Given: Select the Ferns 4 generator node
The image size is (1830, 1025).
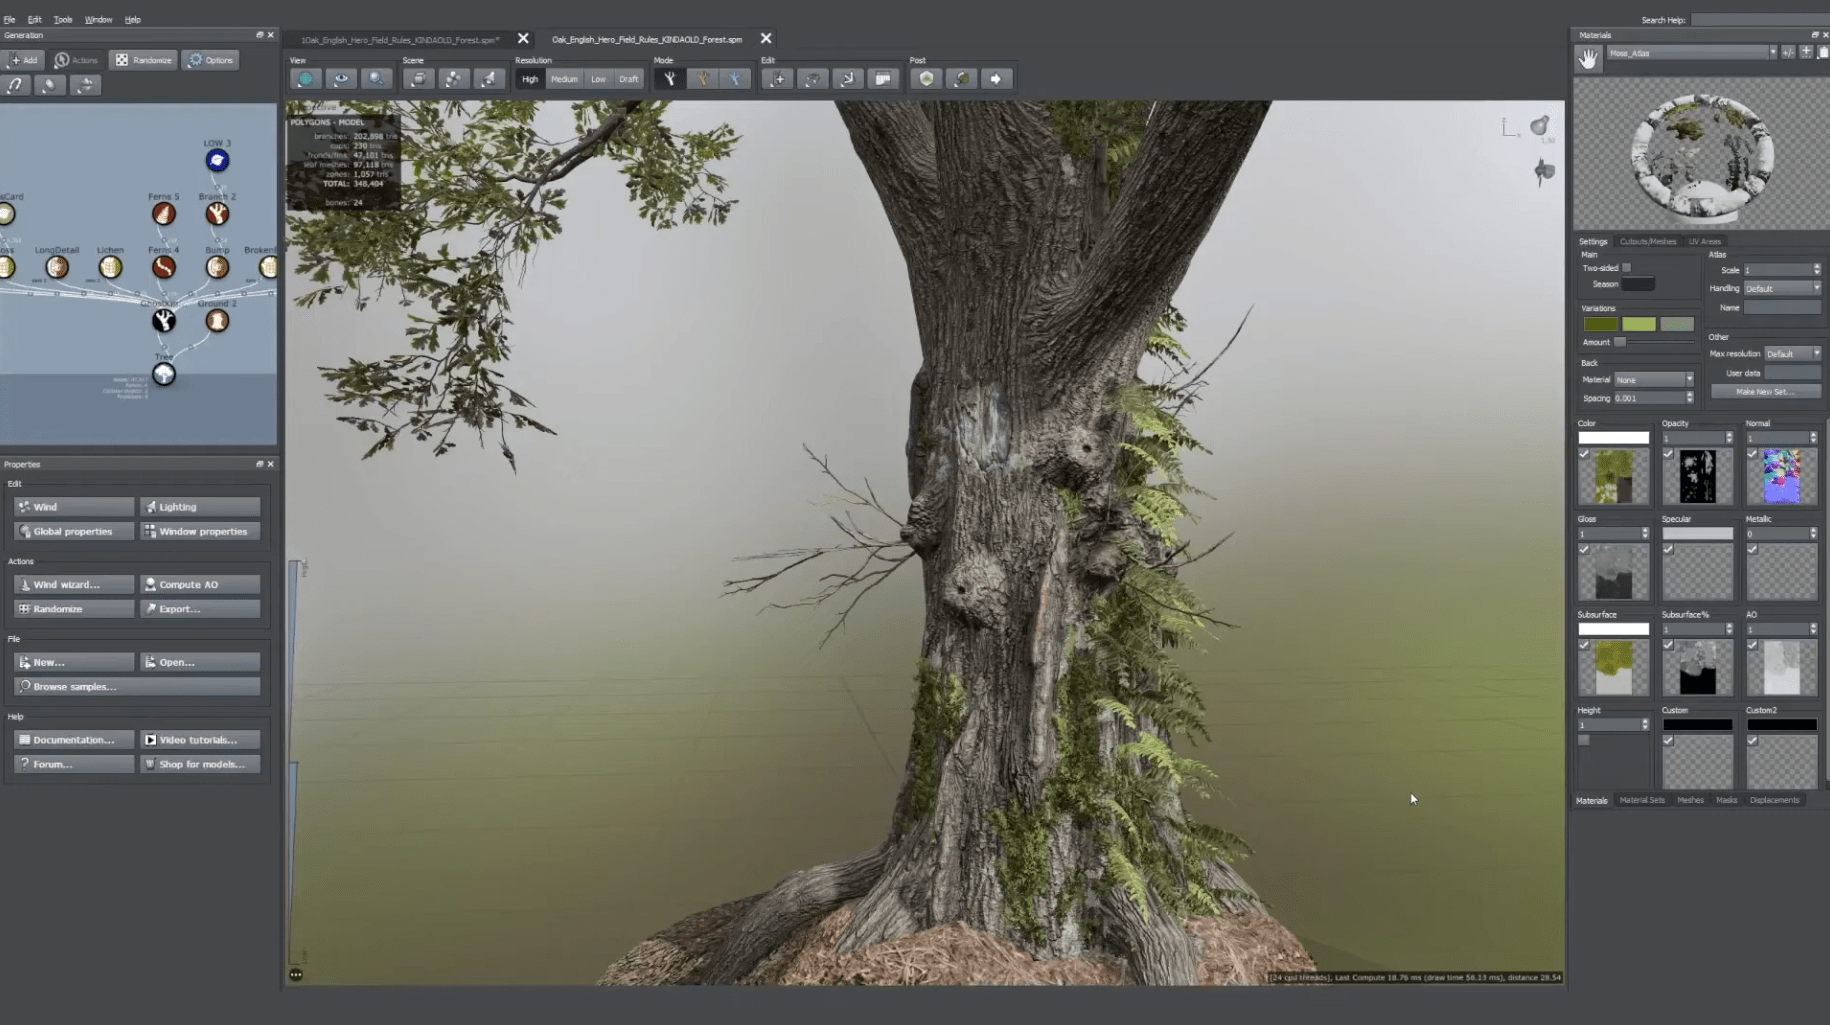Looking at the screenshot, I should click(x=163, y=267).
